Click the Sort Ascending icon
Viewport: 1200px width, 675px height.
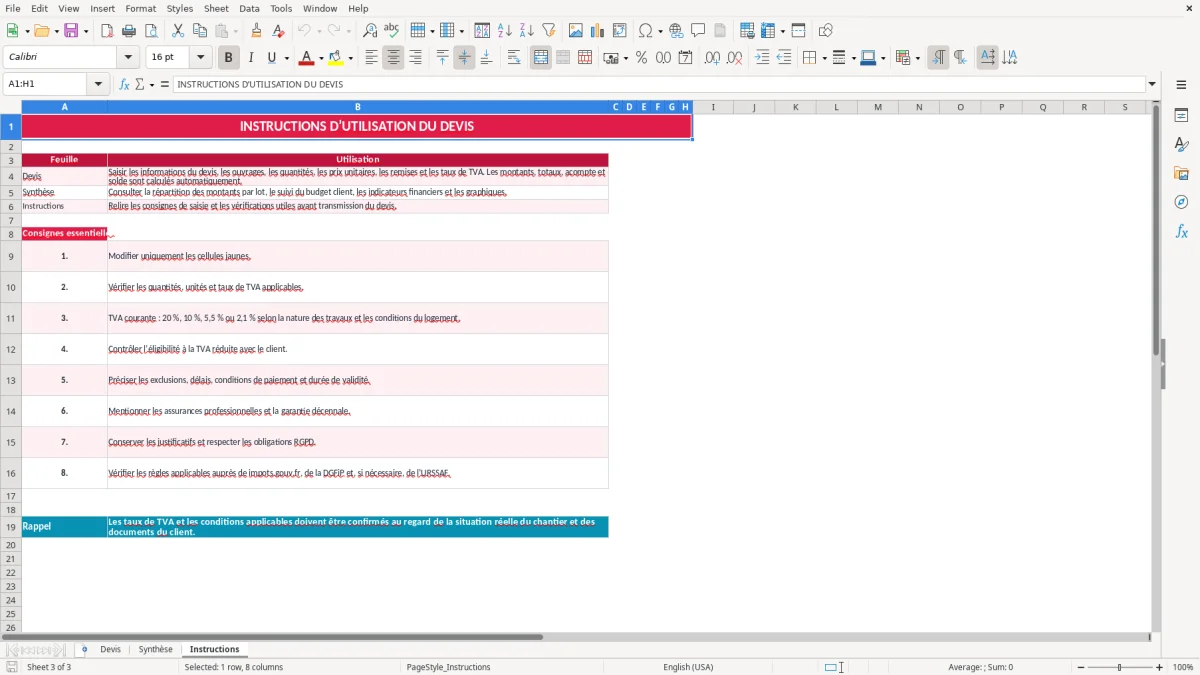[504, 31]
